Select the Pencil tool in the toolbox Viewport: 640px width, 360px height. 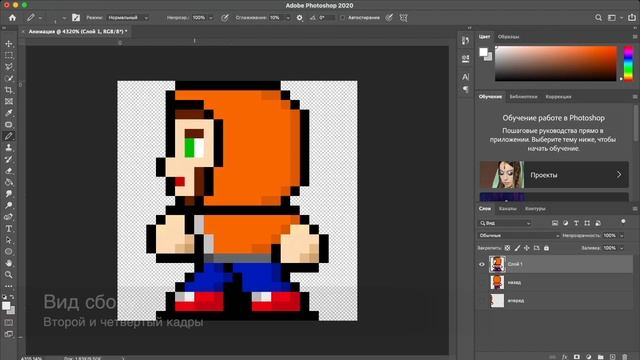pos(9,136)
